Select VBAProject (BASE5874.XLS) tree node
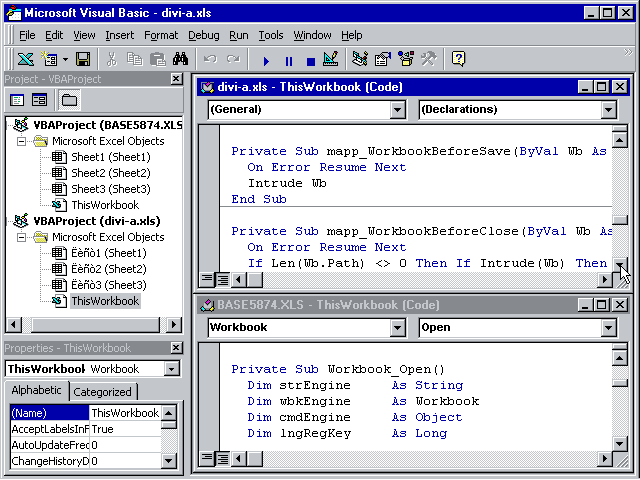Screen dimensions: 640x480 [x=107, y=125]
